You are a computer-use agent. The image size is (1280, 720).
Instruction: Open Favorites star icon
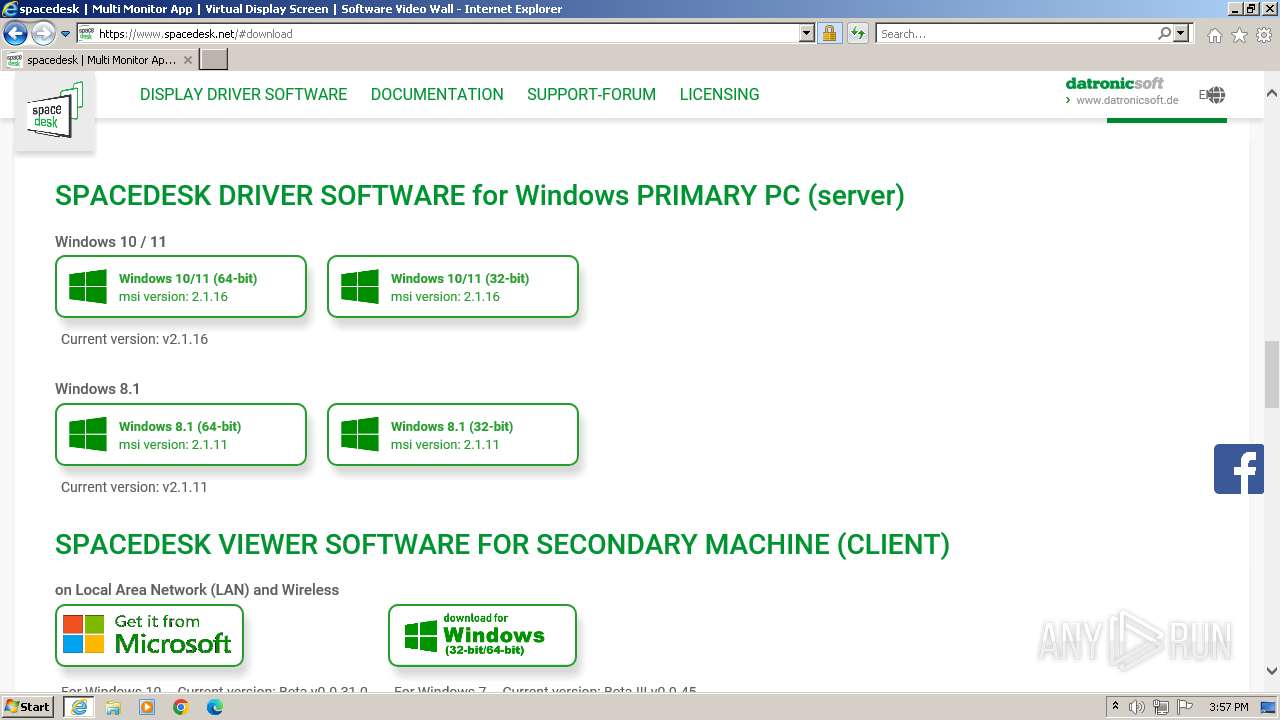pos(1239,35)
